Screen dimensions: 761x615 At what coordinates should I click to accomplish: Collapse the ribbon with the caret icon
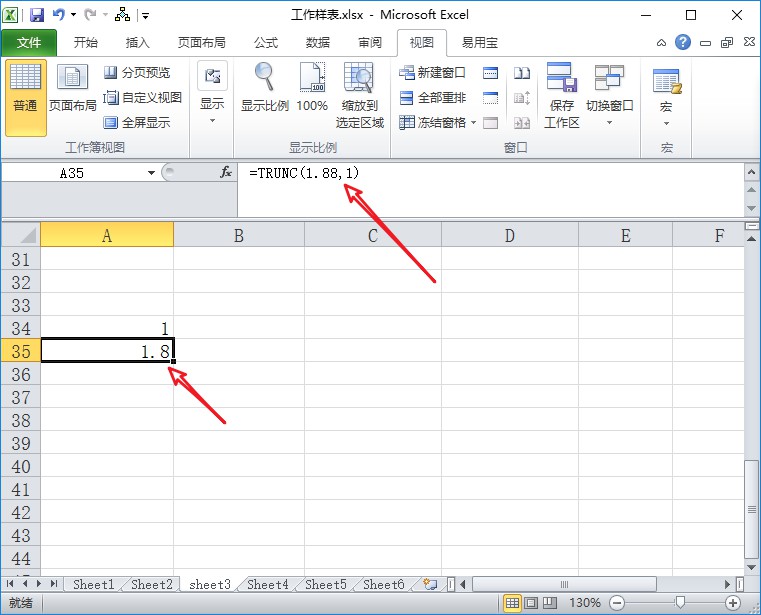[x=661, y=43]
